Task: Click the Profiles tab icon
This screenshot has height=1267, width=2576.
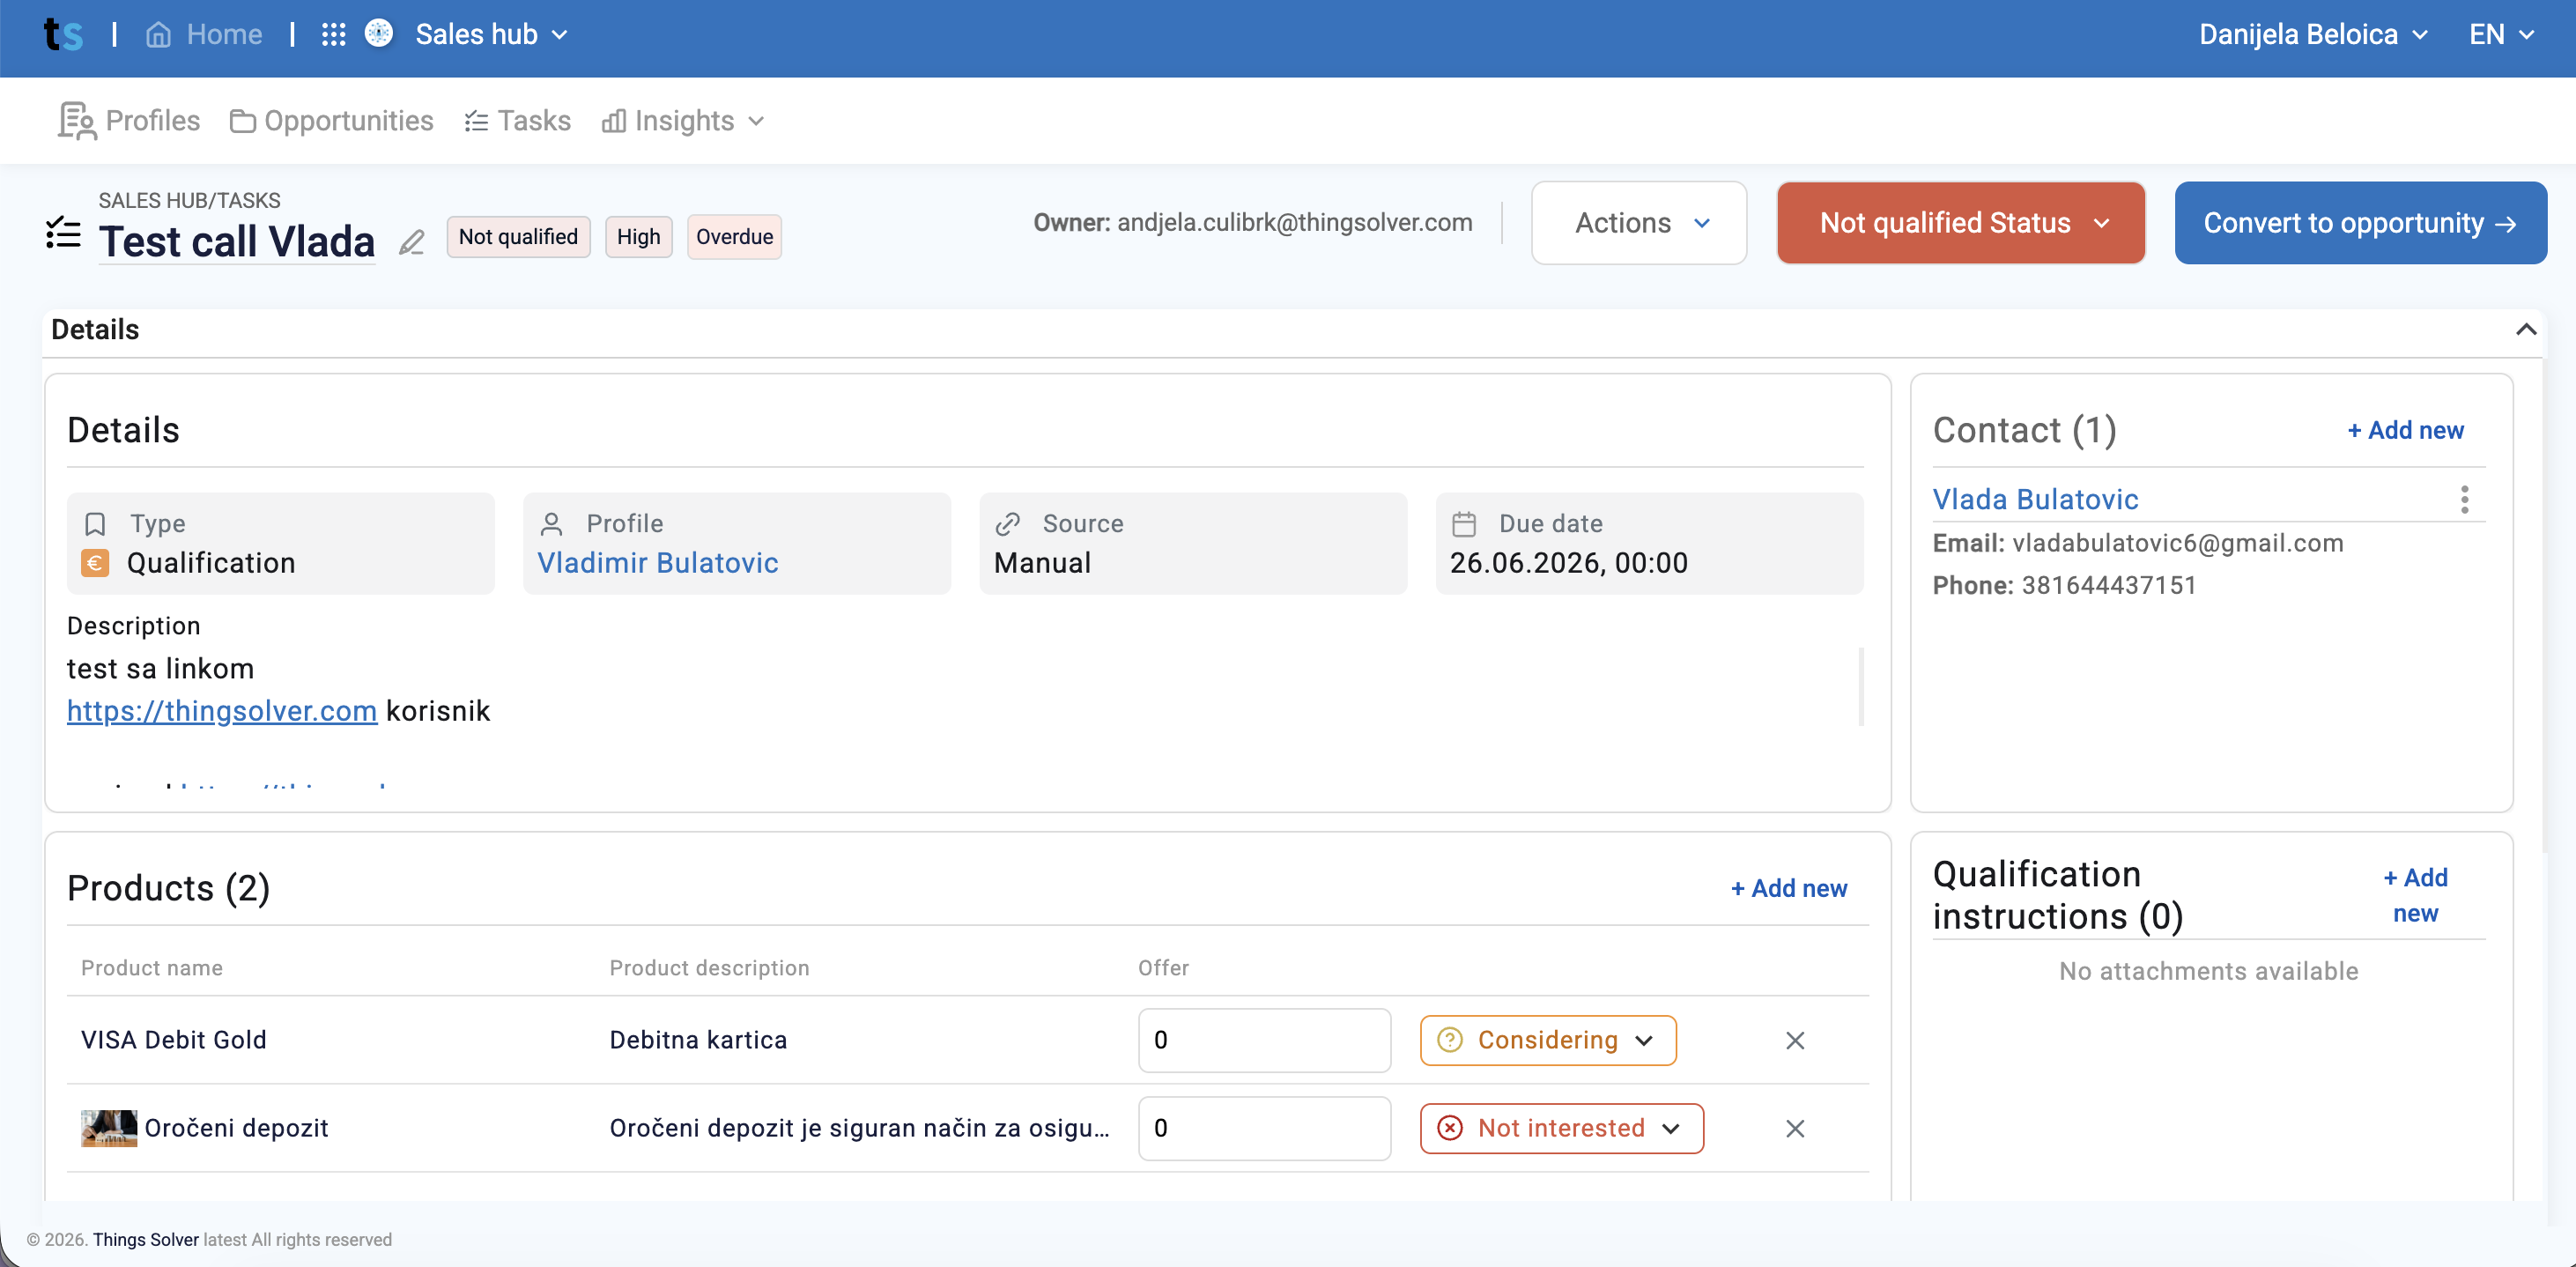Action: (x=77, y=121)
